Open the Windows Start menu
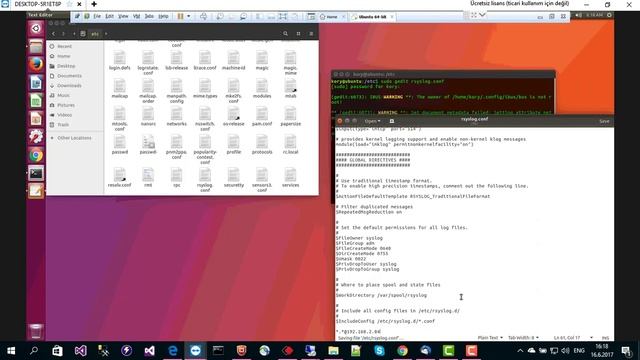 11,351
